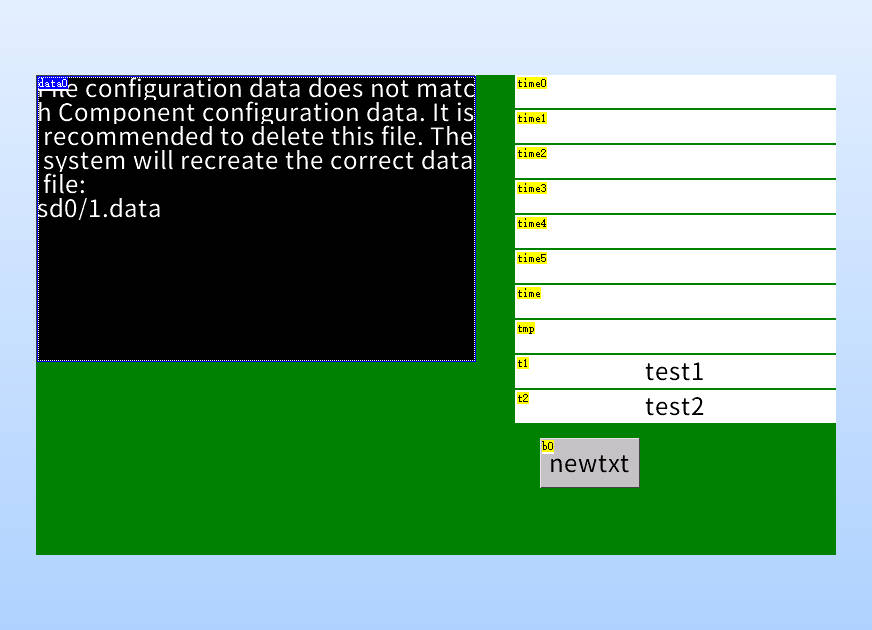The width and height of the screenshot is (872, 630).
Task: Select the t2 component tag
Action: 521,397
